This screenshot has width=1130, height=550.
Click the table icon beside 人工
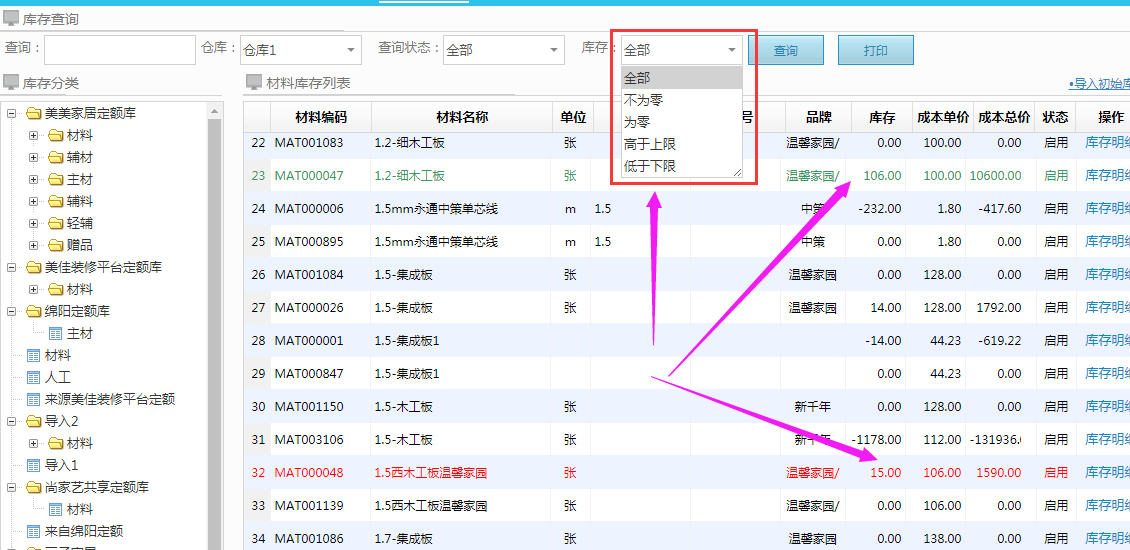(x=33, y=377)
